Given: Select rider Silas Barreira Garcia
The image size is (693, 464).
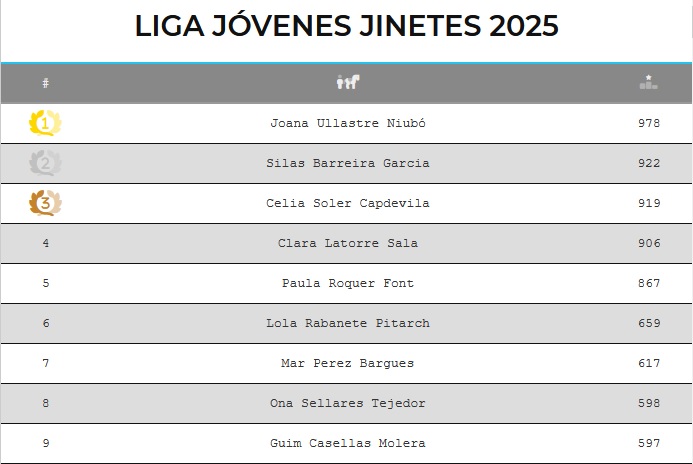Looking at the screenshot, I should click(x=348, y=163).
